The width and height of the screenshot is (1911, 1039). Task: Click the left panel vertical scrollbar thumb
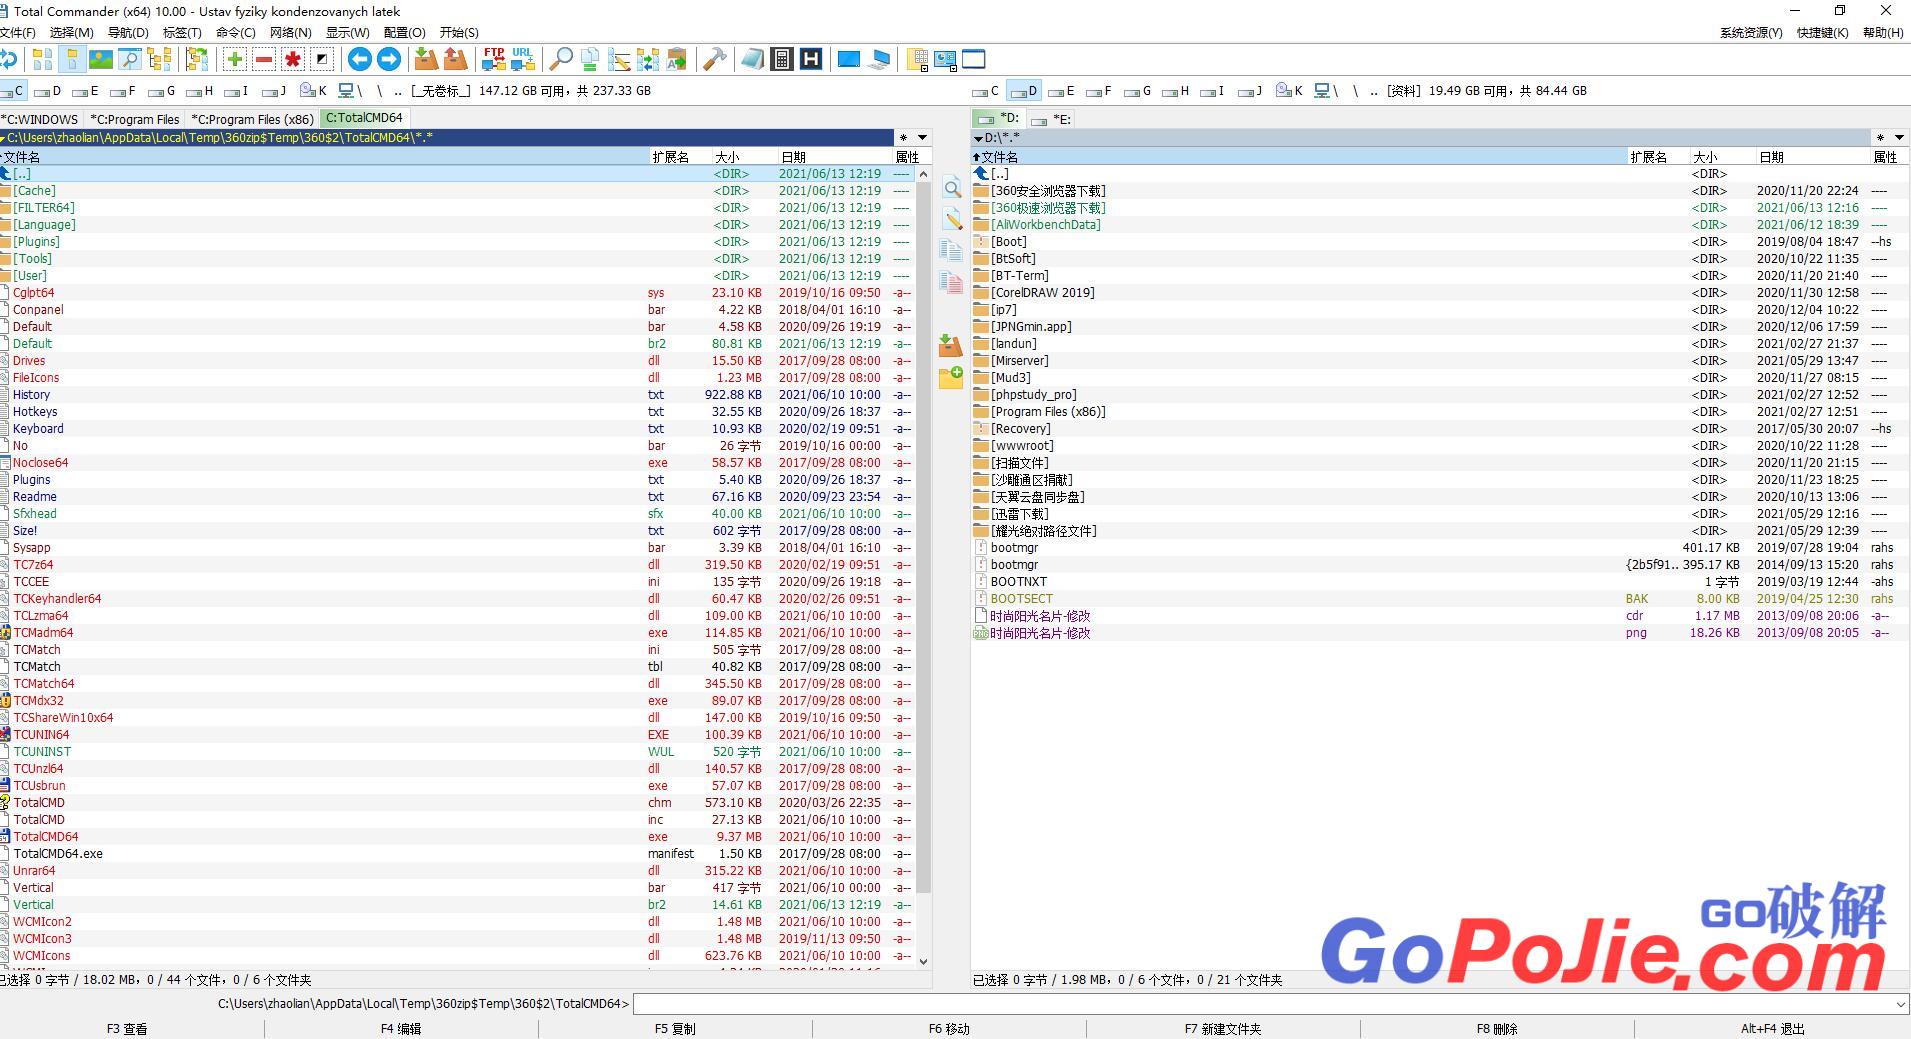point(923,538)
